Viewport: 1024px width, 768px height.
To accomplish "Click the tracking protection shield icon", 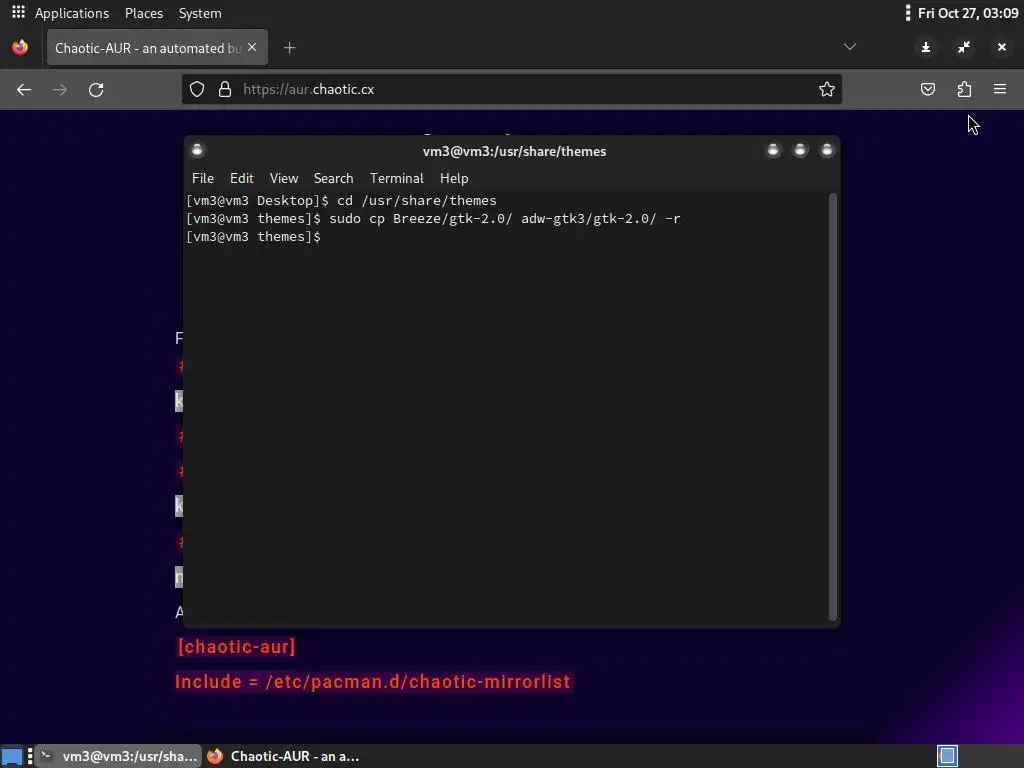I will click(x=197, y=89).
